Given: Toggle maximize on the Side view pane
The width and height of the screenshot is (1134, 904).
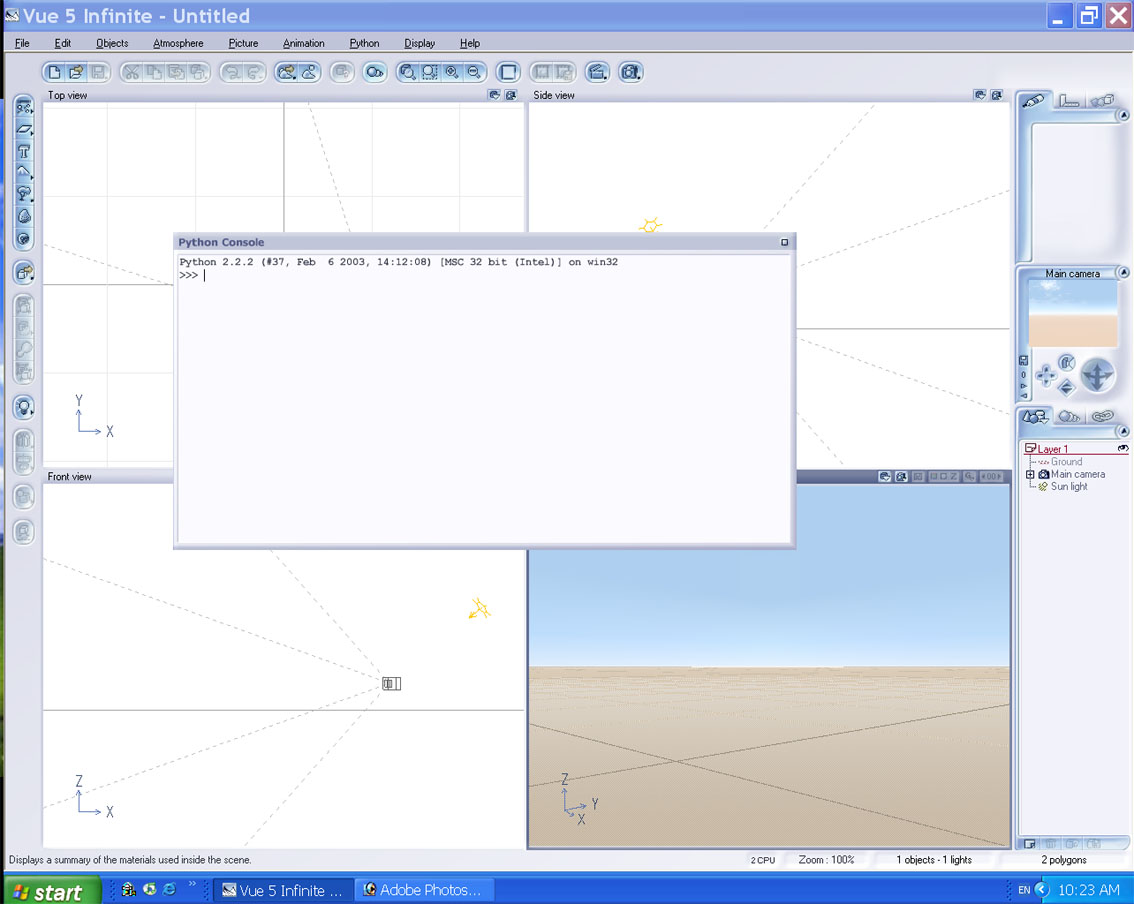Looking at the screenshot, I should tap(996, 95).
